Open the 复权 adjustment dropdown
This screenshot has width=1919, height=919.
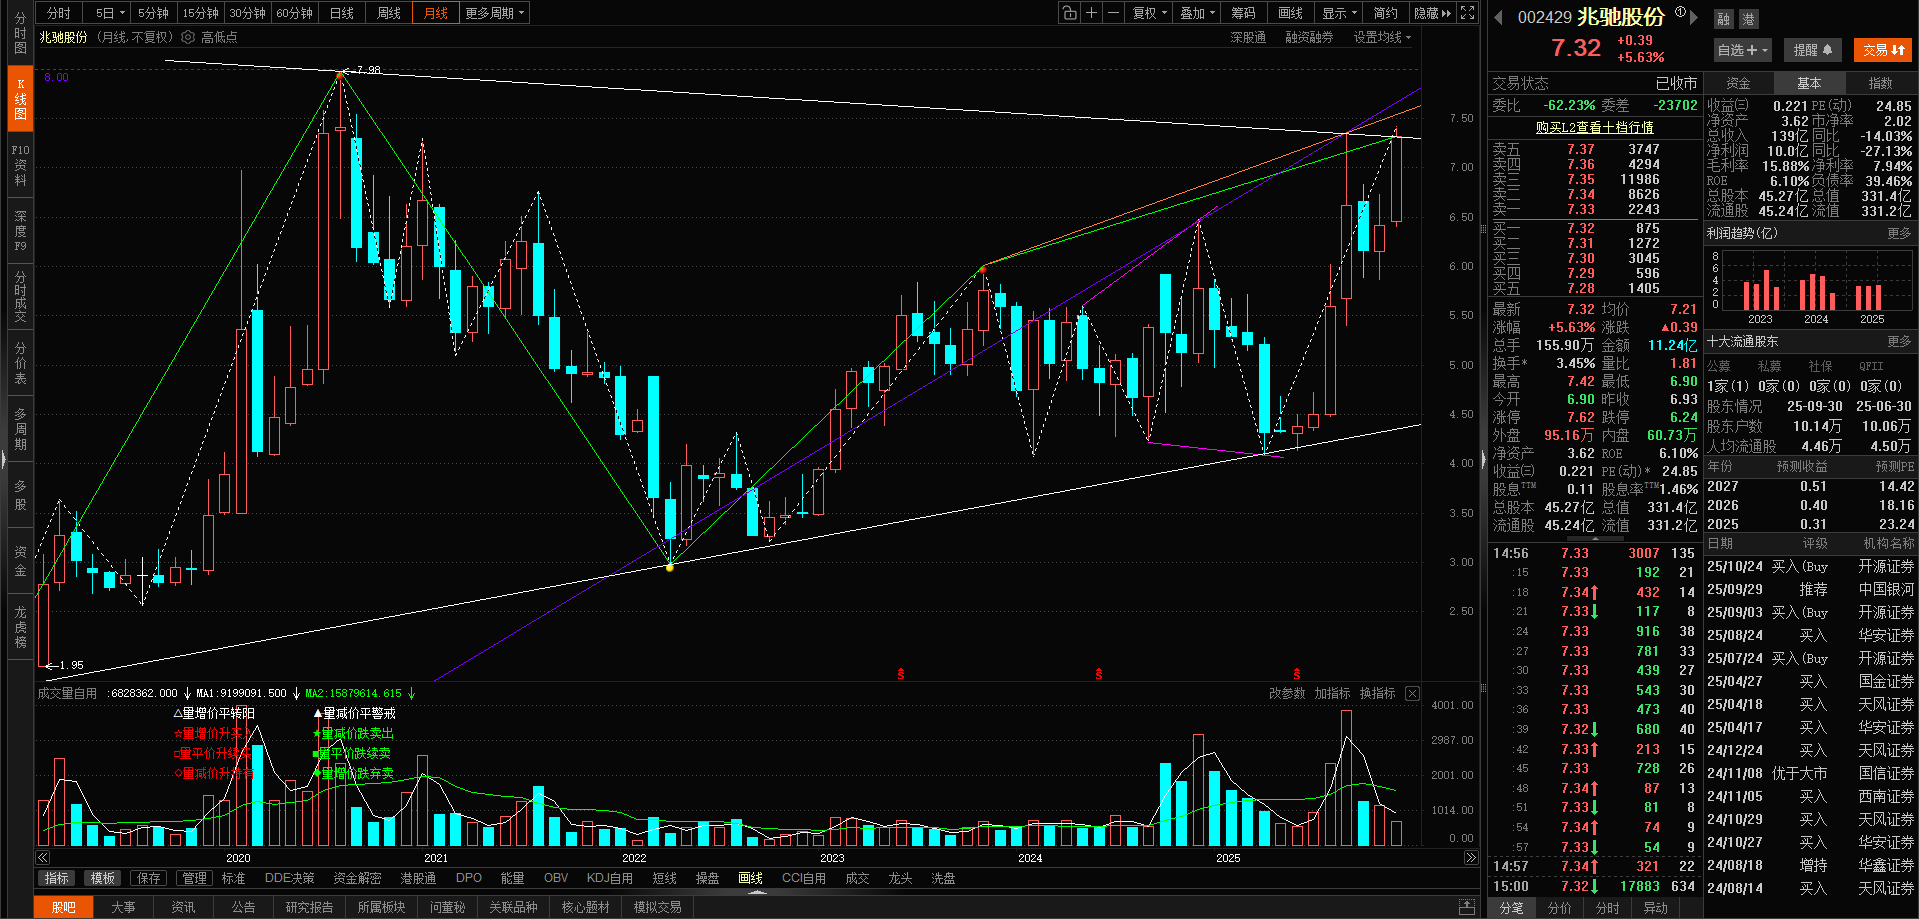(x=1150, y=13)
